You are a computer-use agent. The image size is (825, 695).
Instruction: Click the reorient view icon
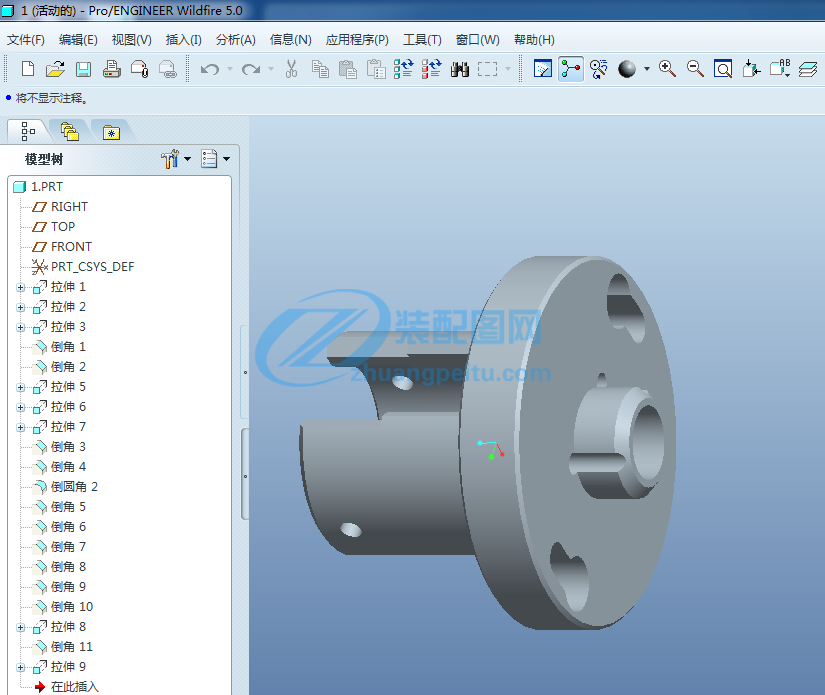[x=751, y=69]
